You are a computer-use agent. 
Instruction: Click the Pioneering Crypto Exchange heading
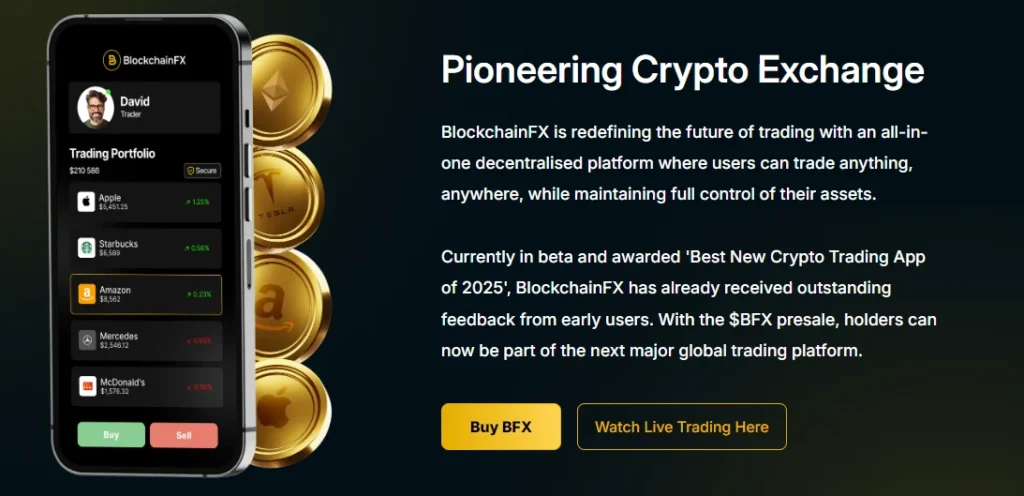(x=682, y=70)
